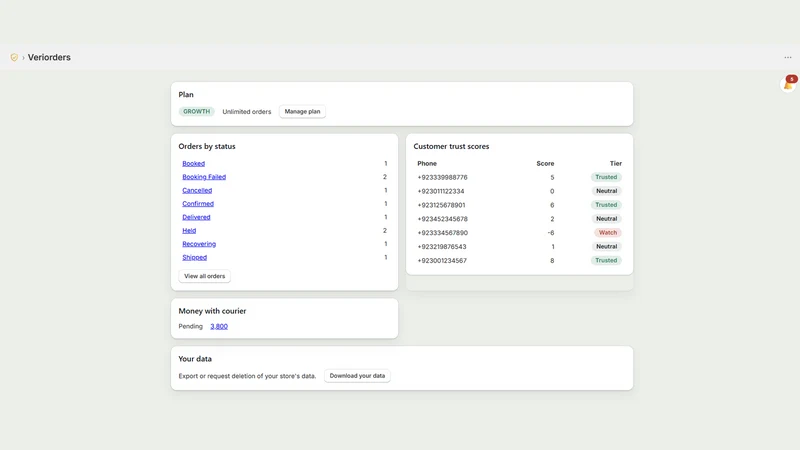Open the three-dot more actions menu
The image size is (800, 450).
pos(788,57)
